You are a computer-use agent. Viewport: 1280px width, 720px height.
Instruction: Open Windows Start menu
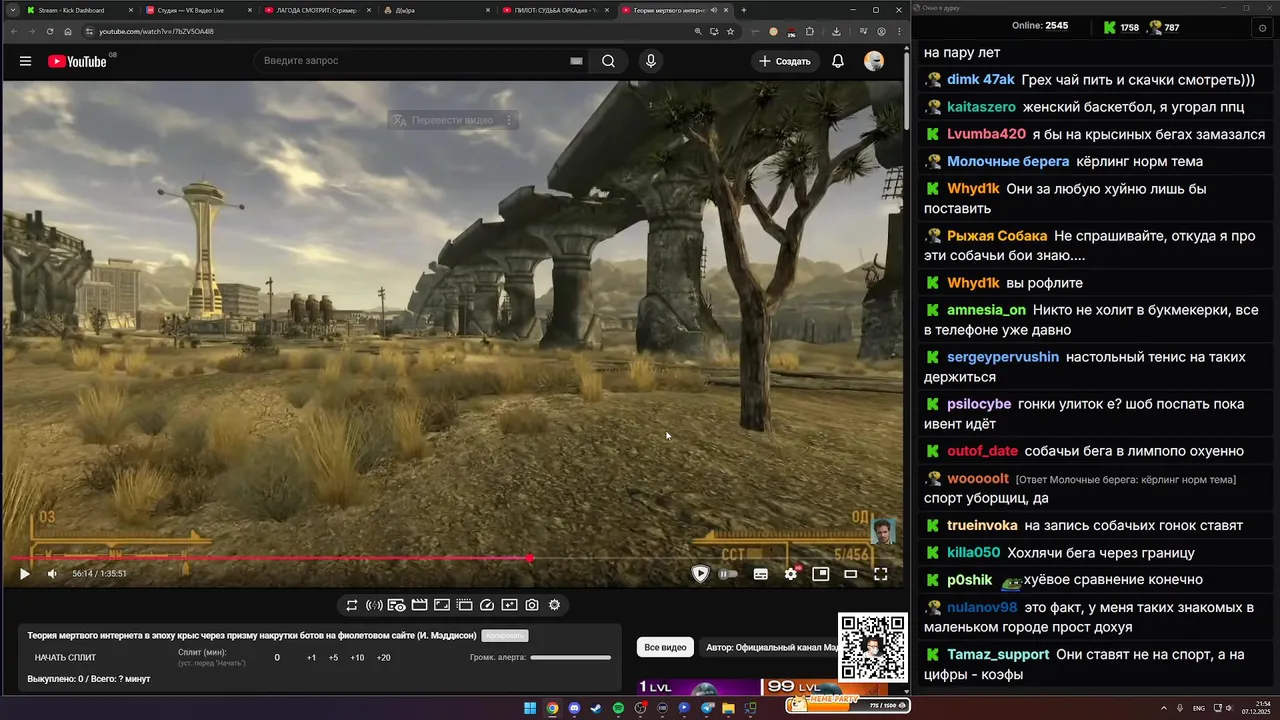coord(530,708)
